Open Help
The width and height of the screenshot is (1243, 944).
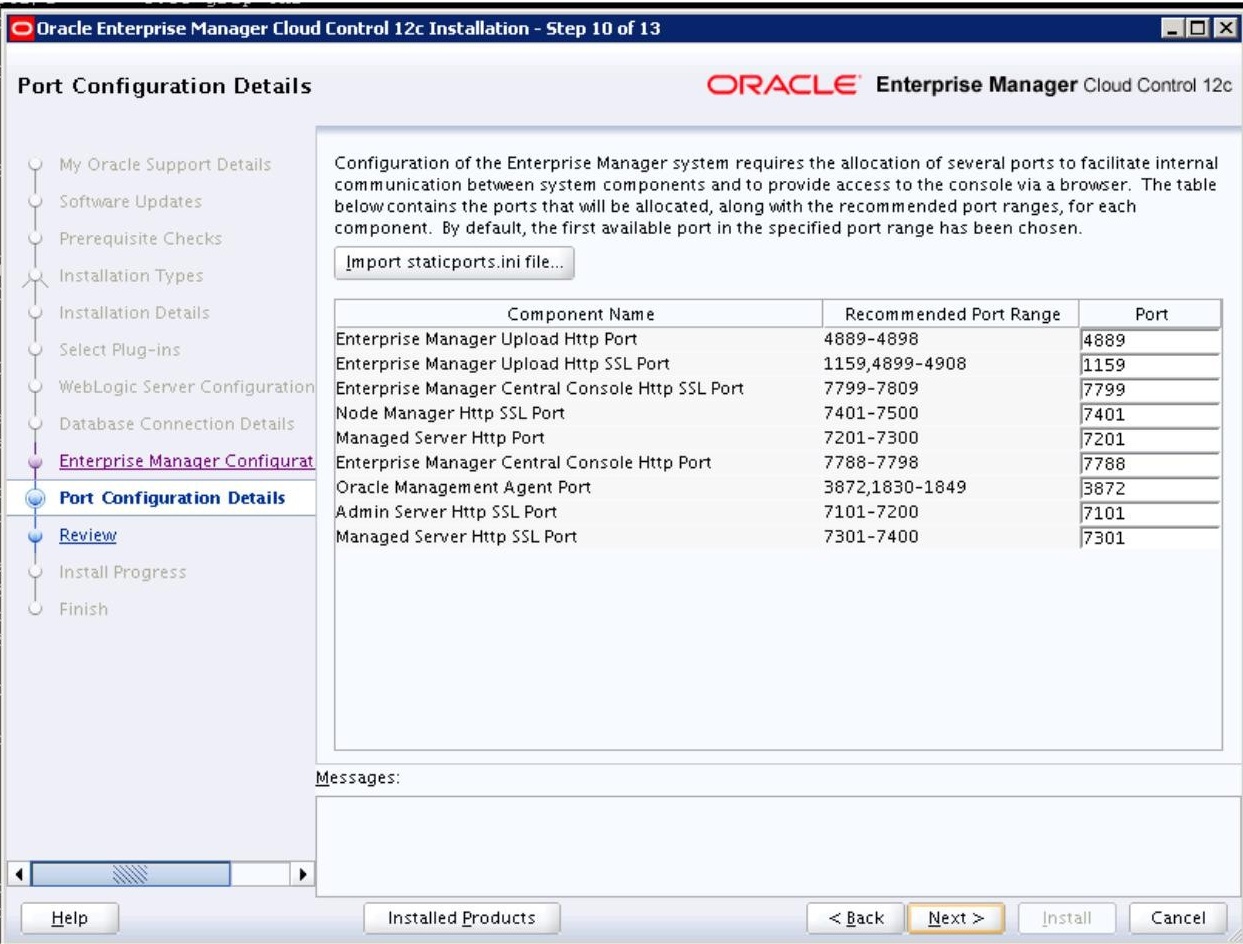click(x=69, y=918)
